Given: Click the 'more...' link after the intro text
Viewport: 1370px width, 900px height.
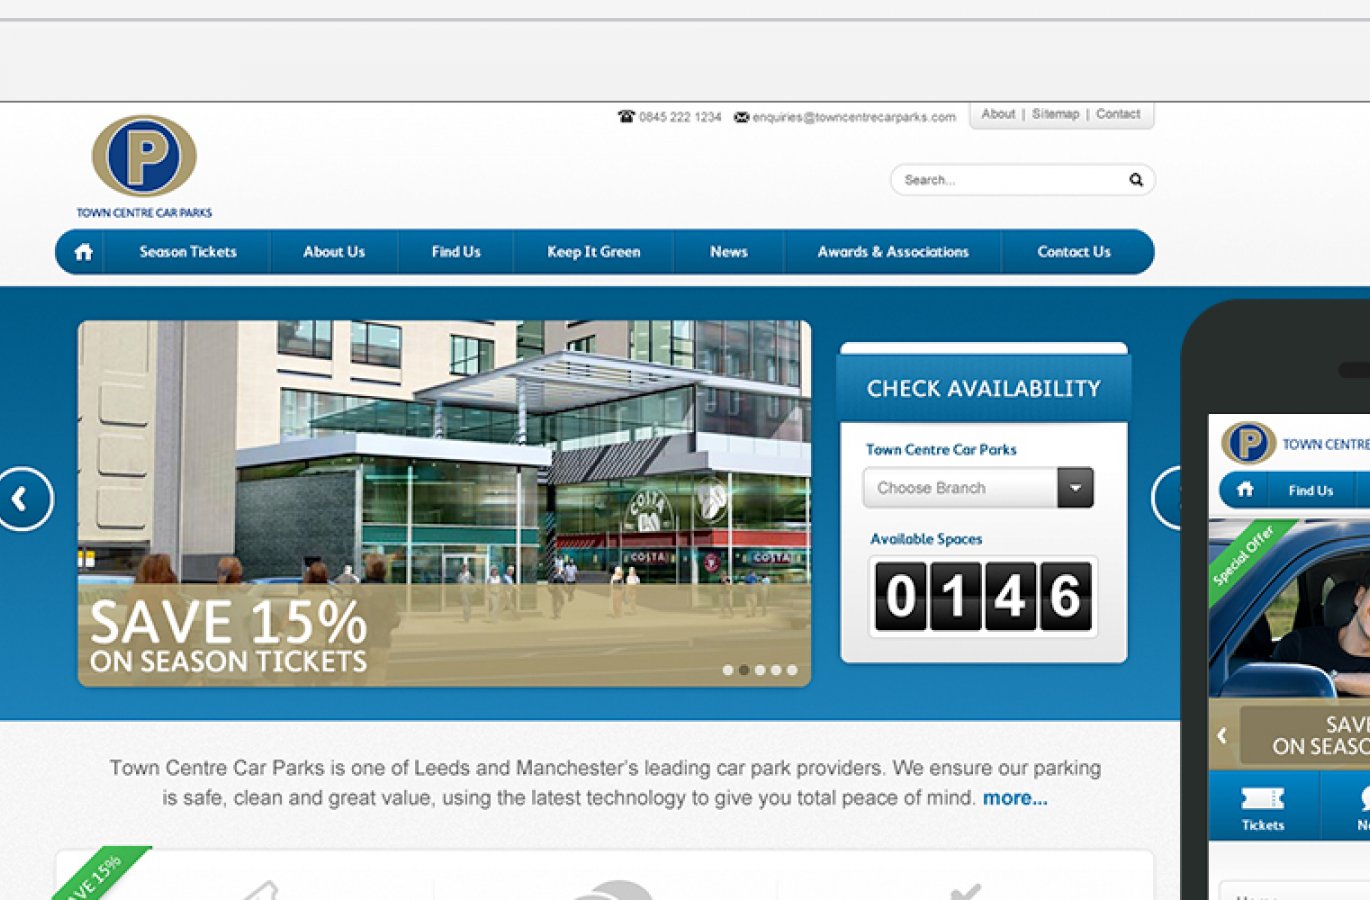Looking at the screenshot, I should [x=1015, y=798].
